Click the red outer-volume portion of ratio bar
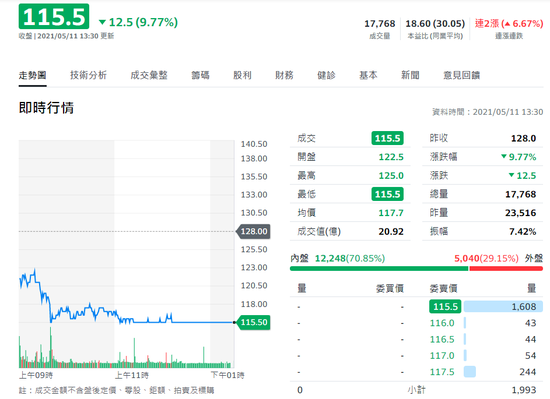The height and width of the screenshot is (399, 550). click(x=506, y=269)
